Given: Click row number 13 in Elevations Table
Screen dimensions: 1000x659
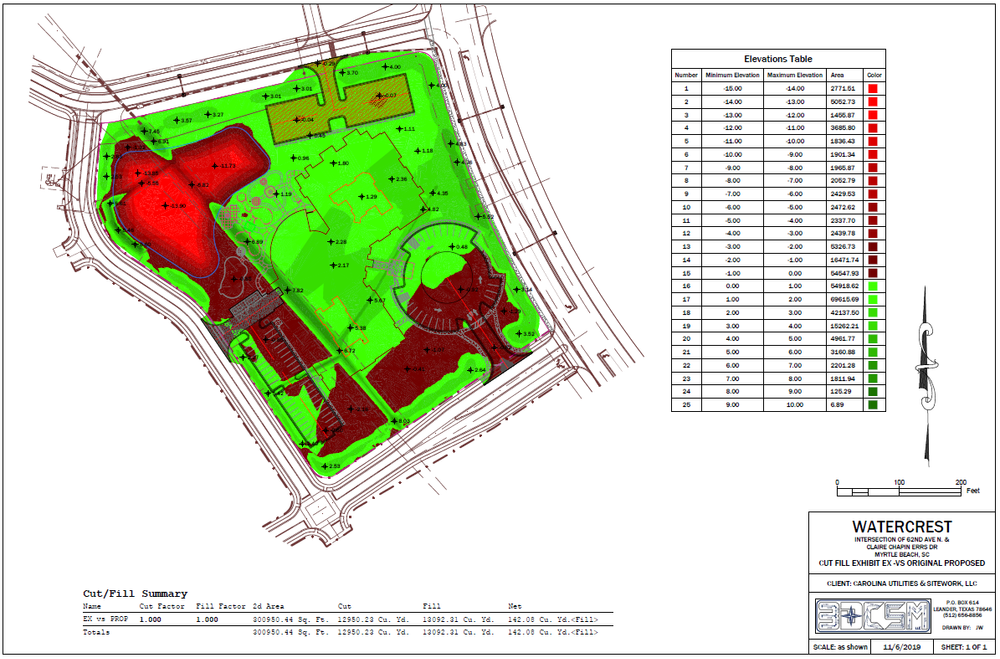Looking at the screenshot, I should click(686, 247).
